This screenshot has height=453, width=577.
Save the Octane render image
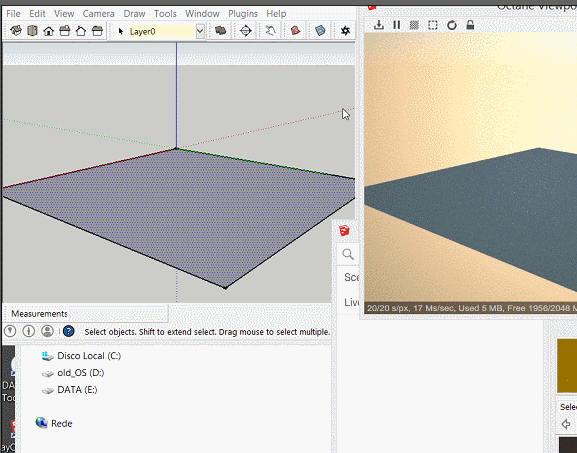point(379,25)
